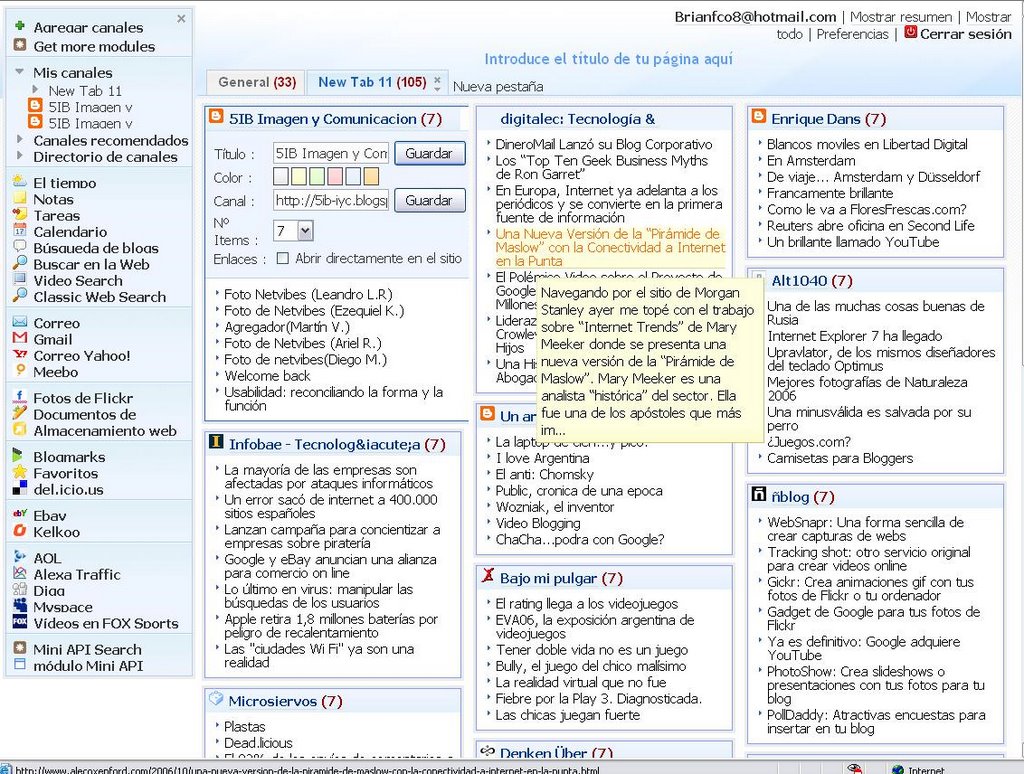This screenshot has height=774, width=1024.
Task: Click the Notas icon
Action: pos(20,198)
